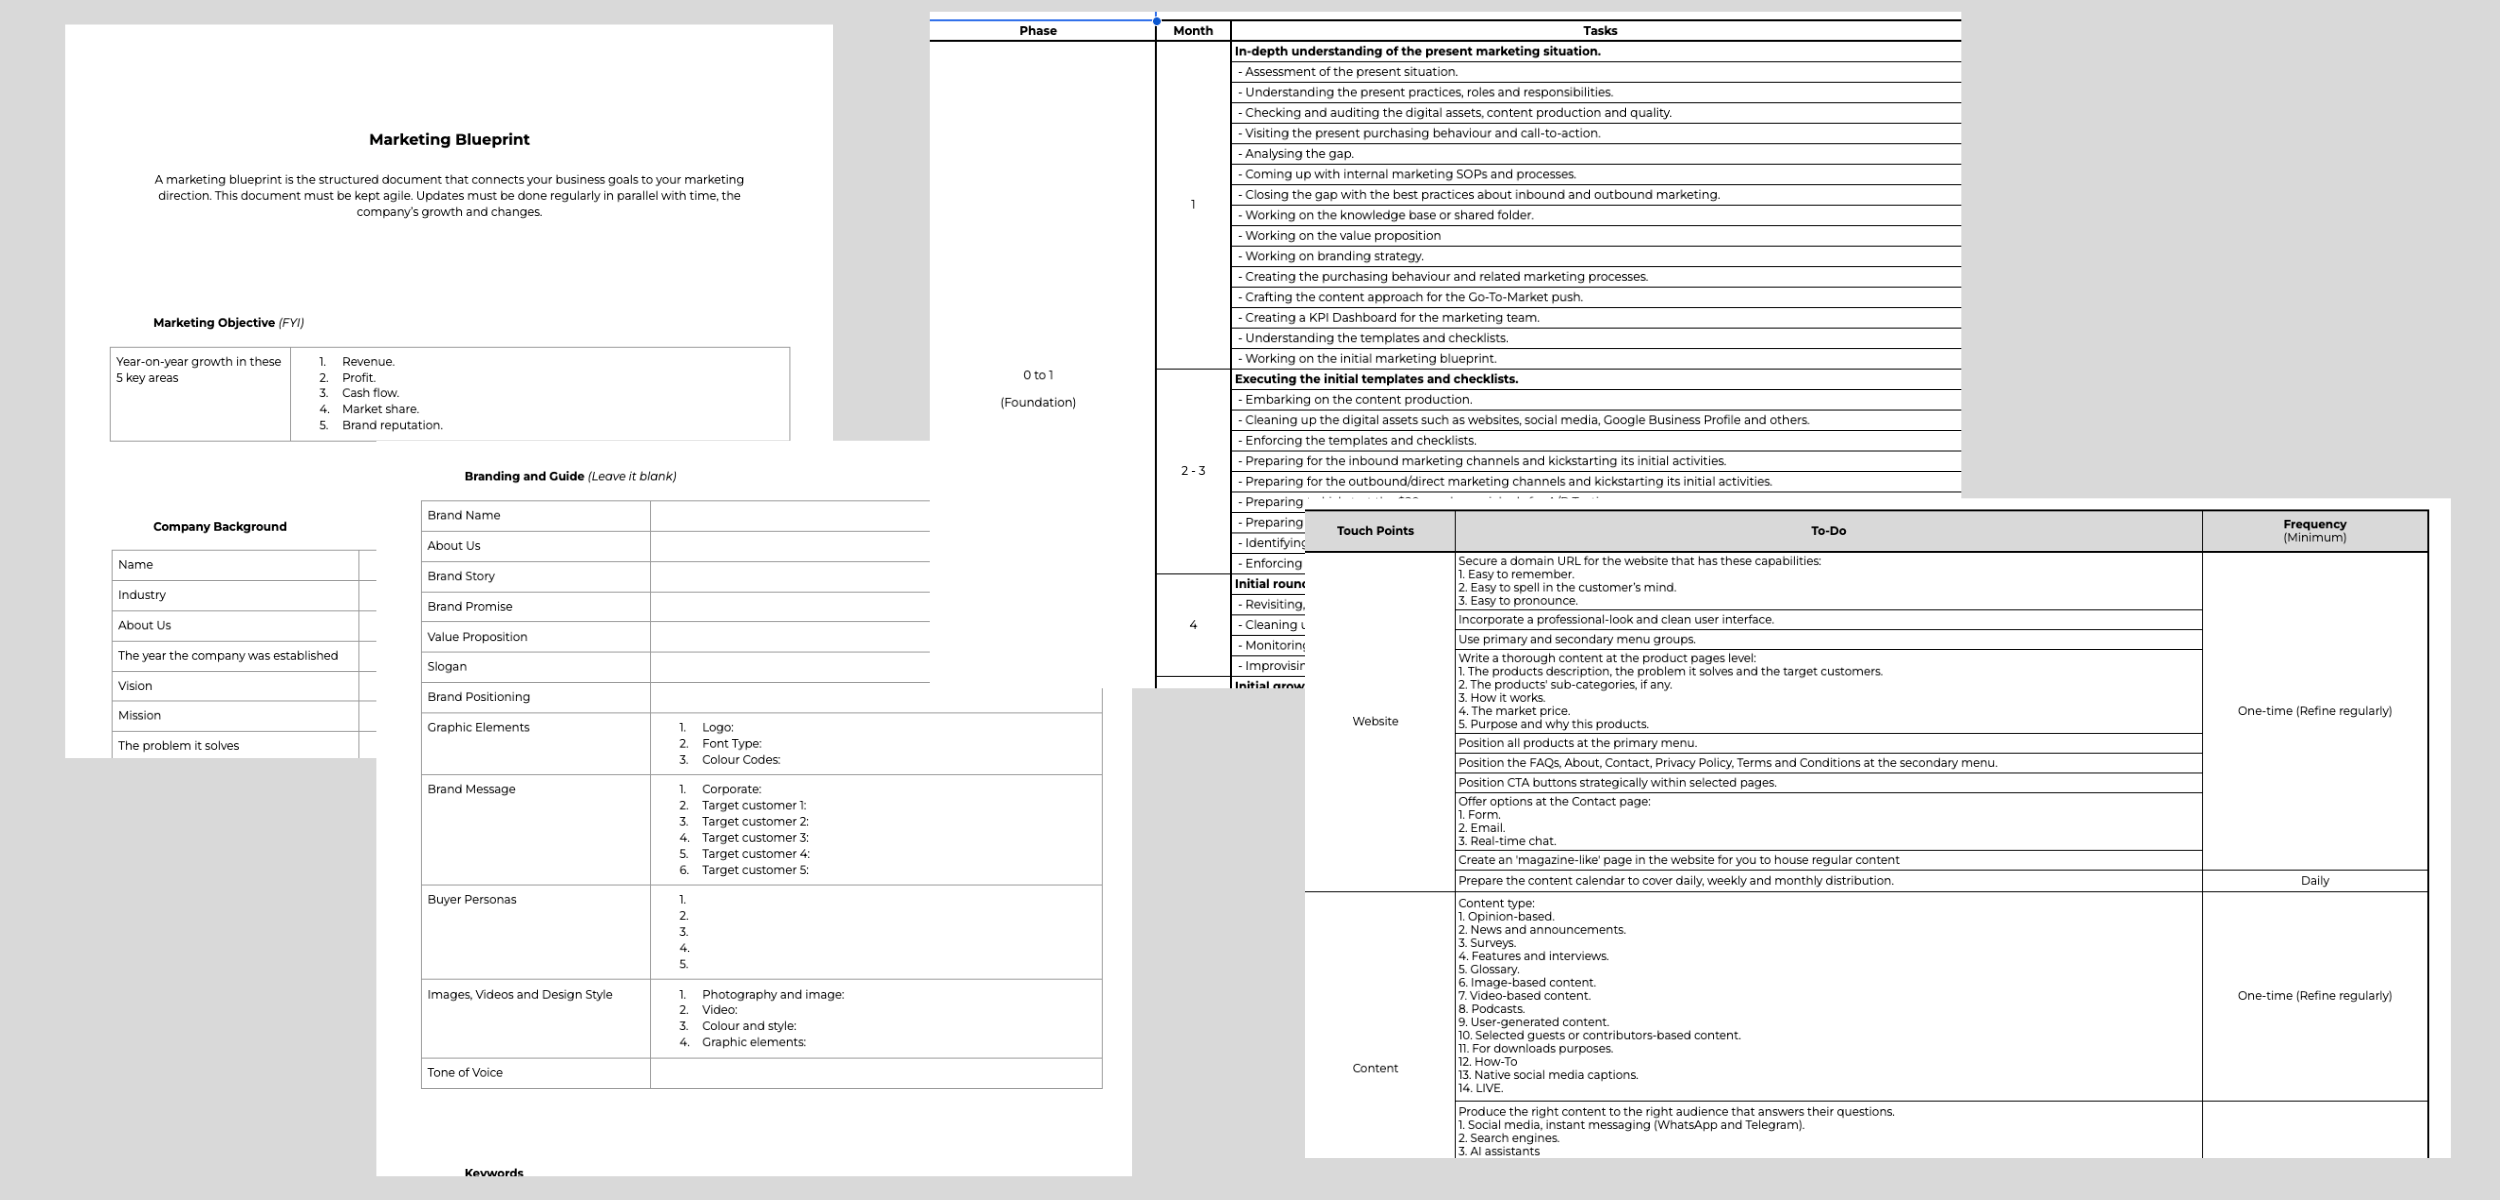Click the Slogan row label
This screenshot has width=2500, height=1200.
[447, 667]
